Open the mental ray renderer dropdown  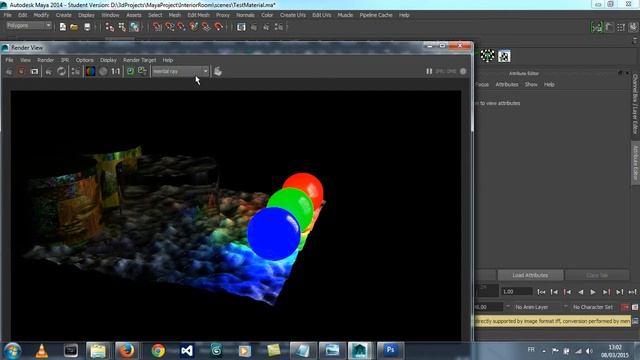pos(180,71)
